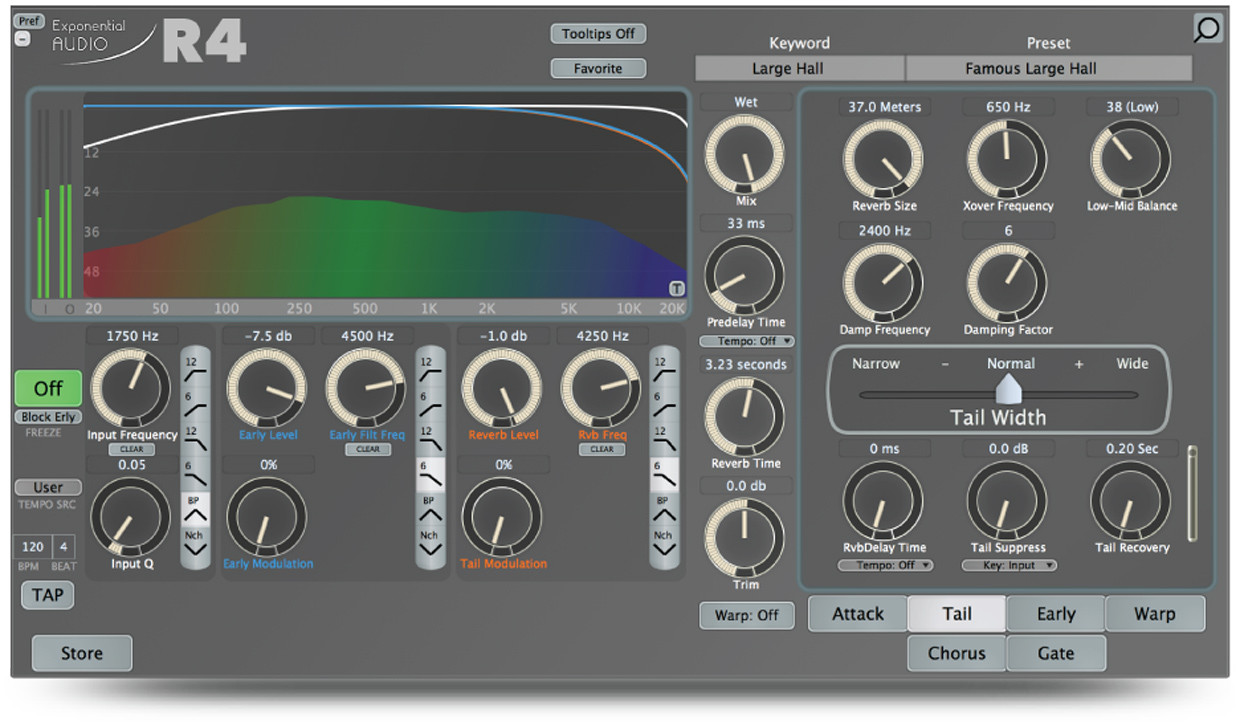The height and width of the screenshot is (725, 1240).
Task: Click the BPM field showing 120
Action: [x=33, y=547]
